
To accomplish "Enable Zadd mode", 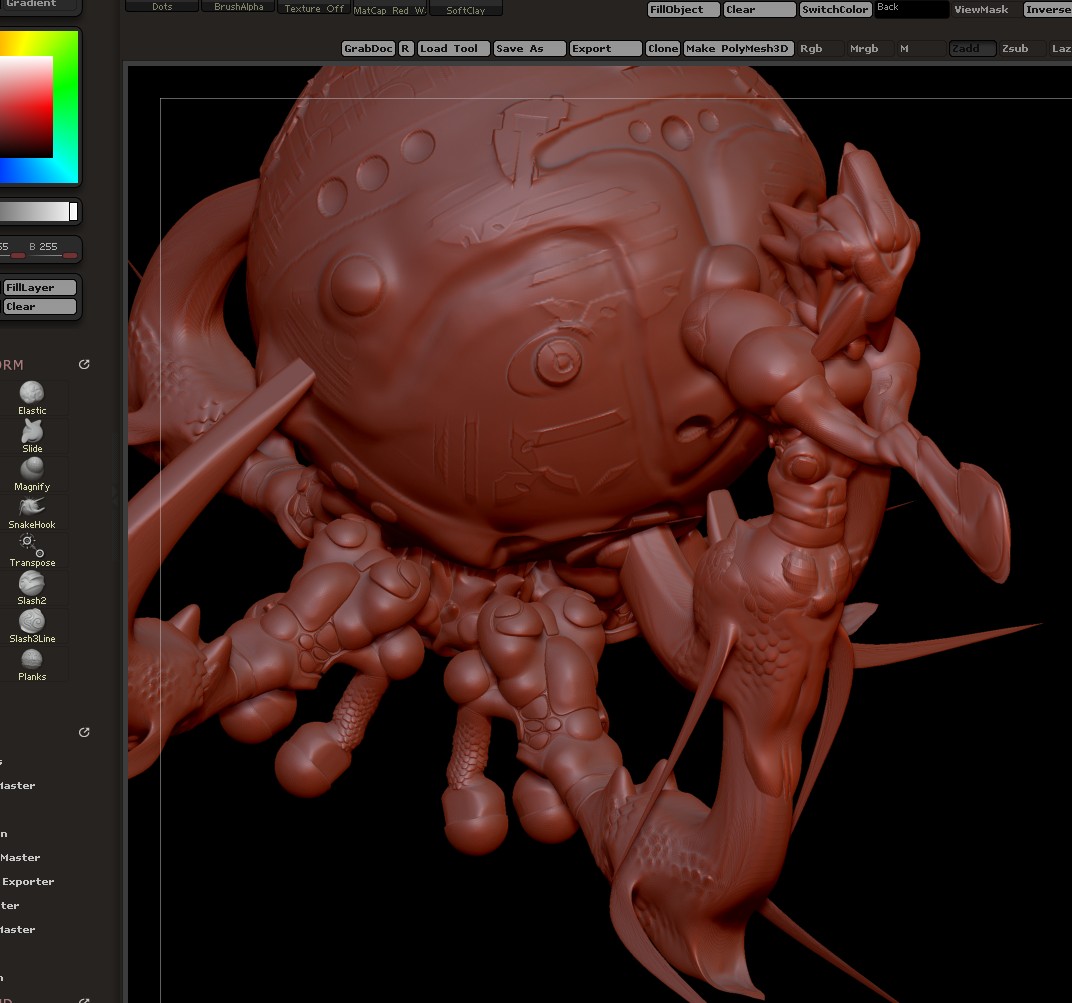I will tap(972, 49).
